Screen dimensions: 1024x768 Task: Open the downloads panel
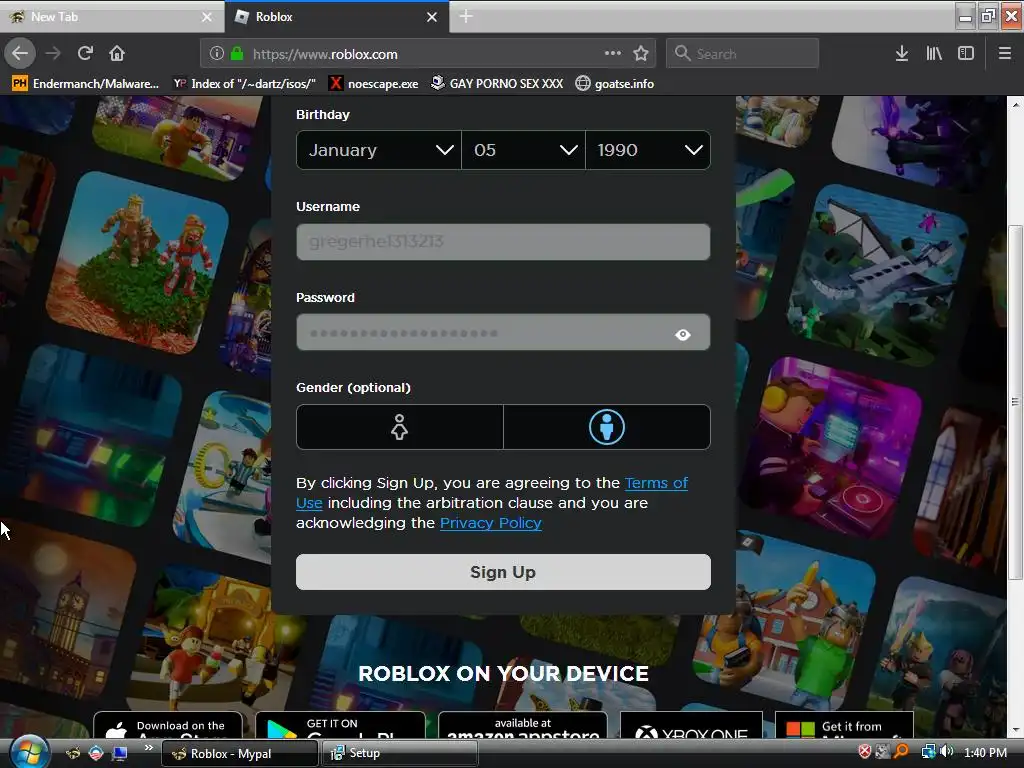point(902,54)
